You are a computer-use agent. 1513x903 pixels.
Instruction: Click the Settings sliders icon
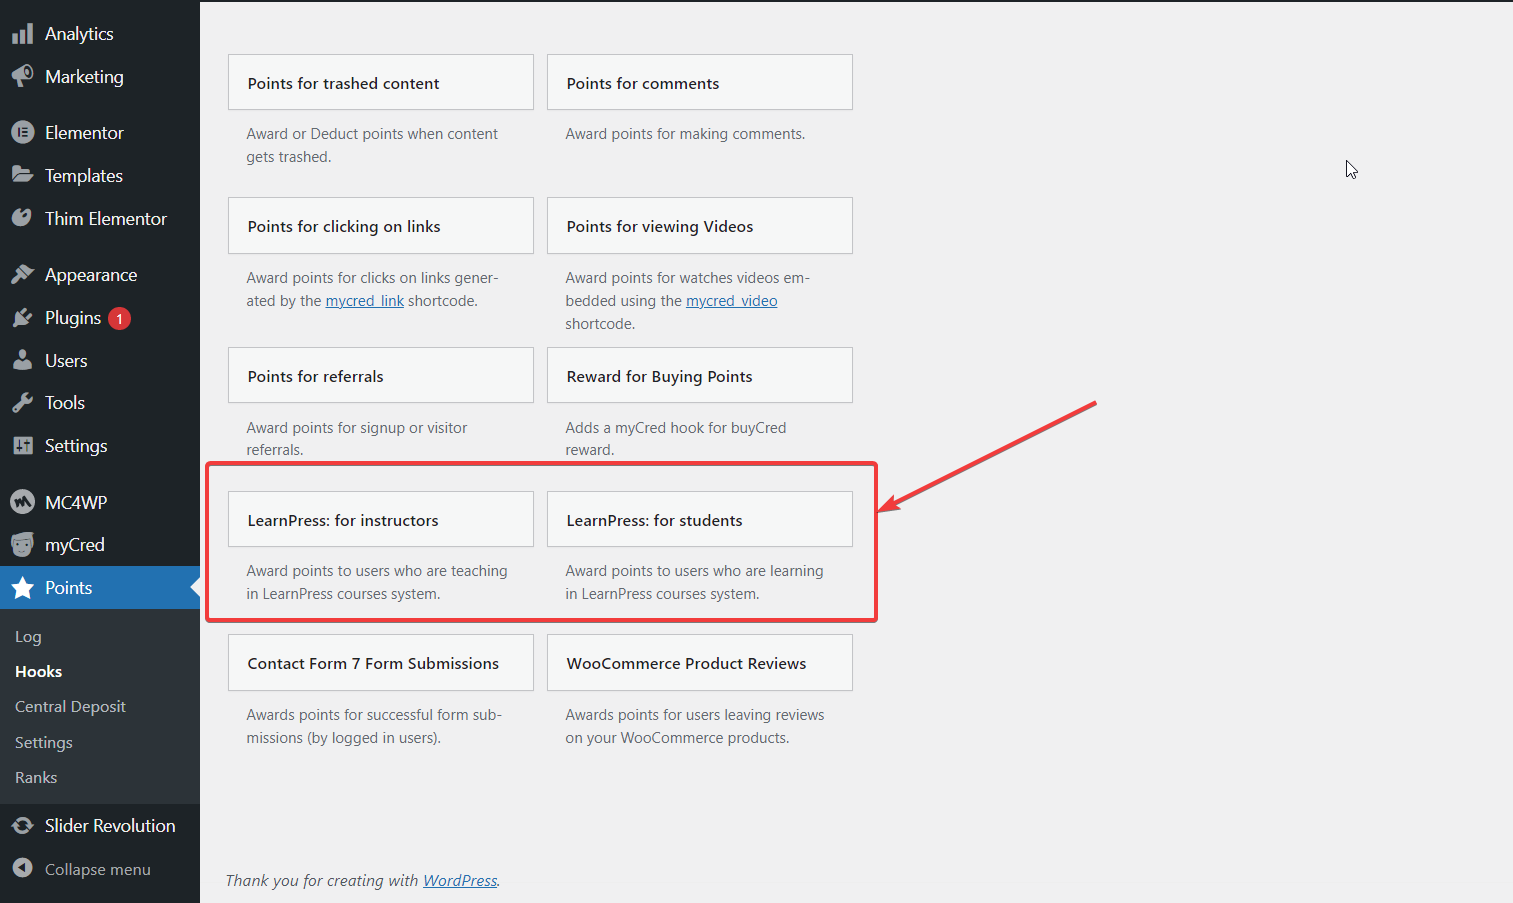pyautogui.click(x=22, y=446)
